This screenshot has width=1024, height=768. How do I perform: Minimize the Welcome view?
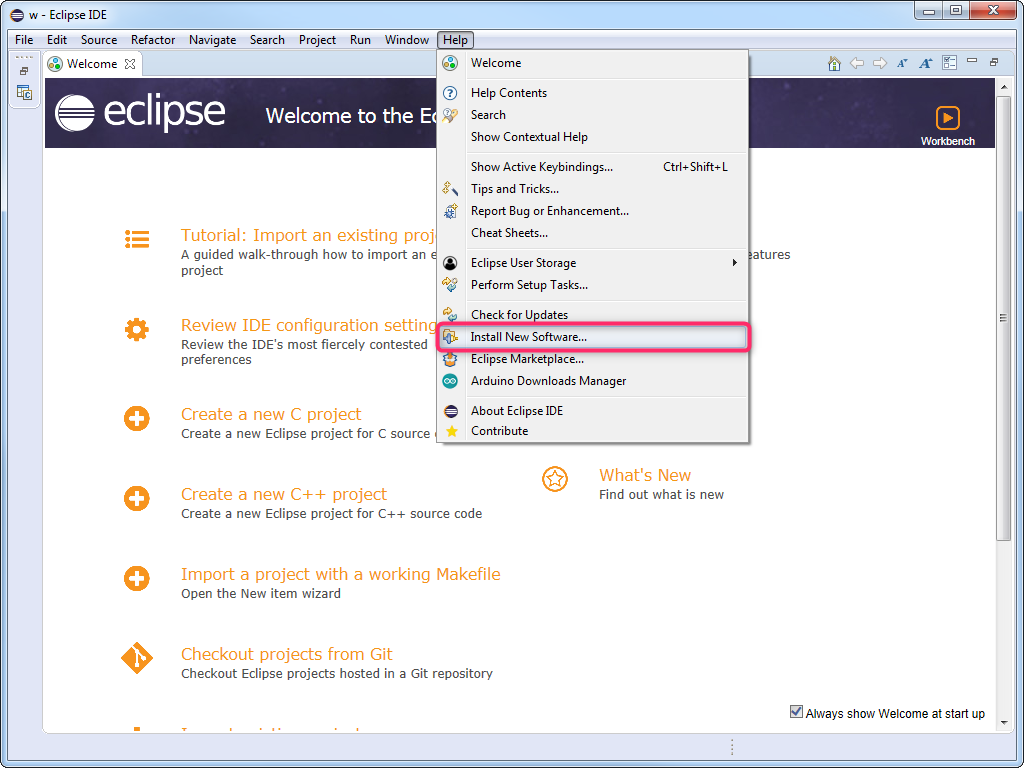pyautogui.click(x=972, y=61)
